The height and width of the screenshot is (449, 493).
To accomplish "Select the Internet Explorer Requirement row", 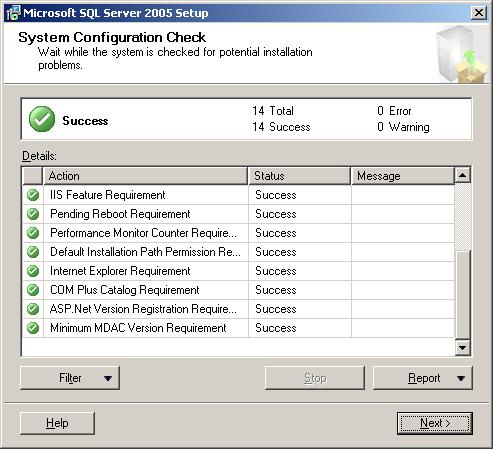I will coord(238,271).
